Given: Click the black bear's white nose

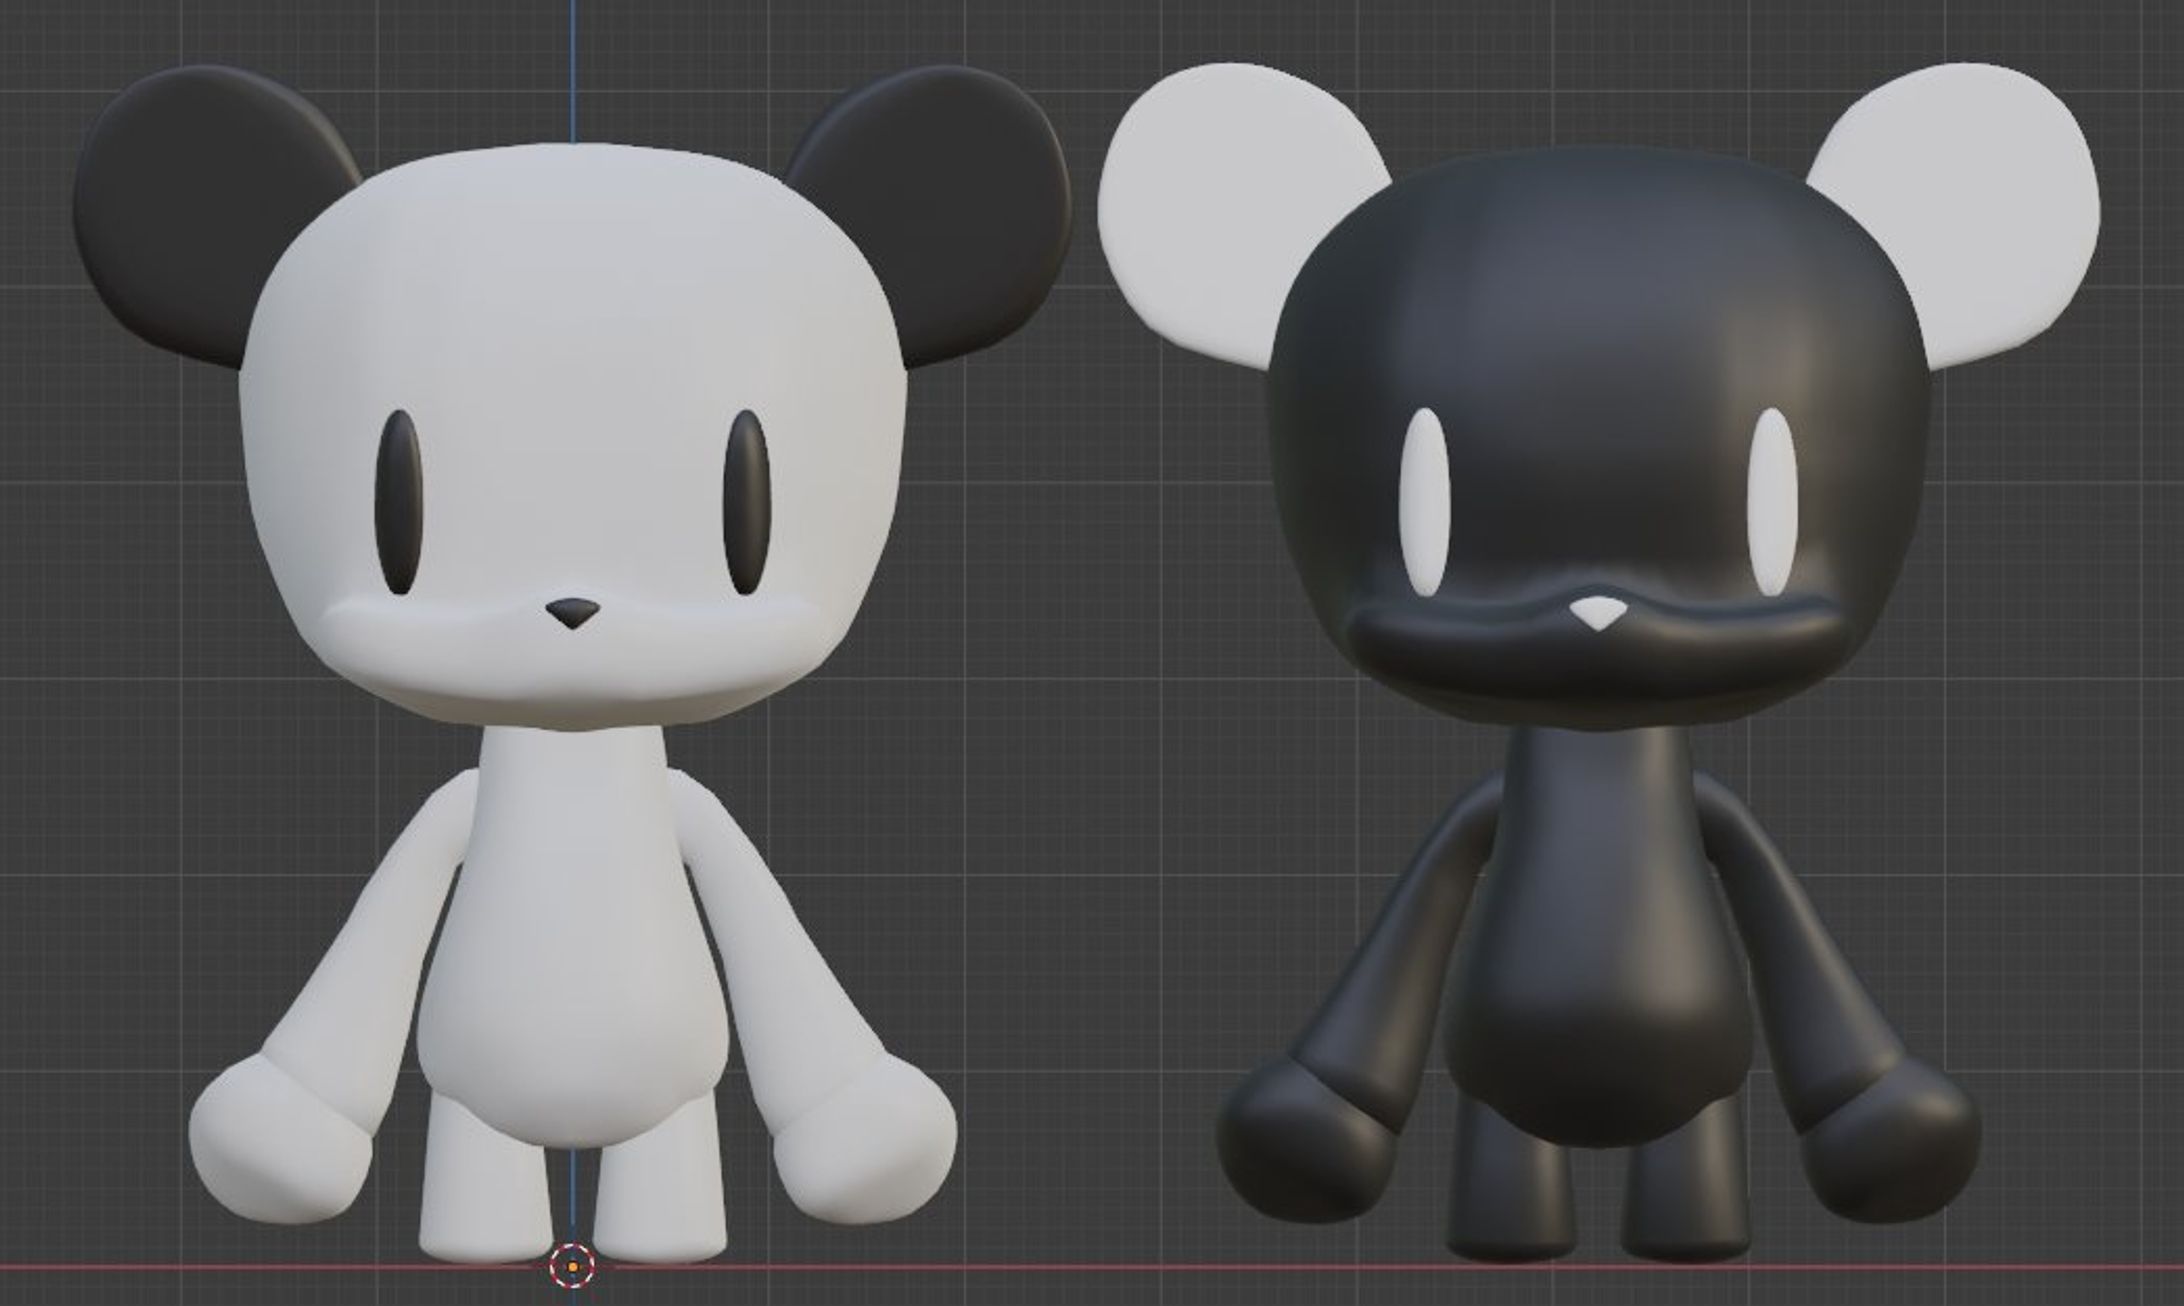Looking at the screenshot, I should pos(1600,612).
